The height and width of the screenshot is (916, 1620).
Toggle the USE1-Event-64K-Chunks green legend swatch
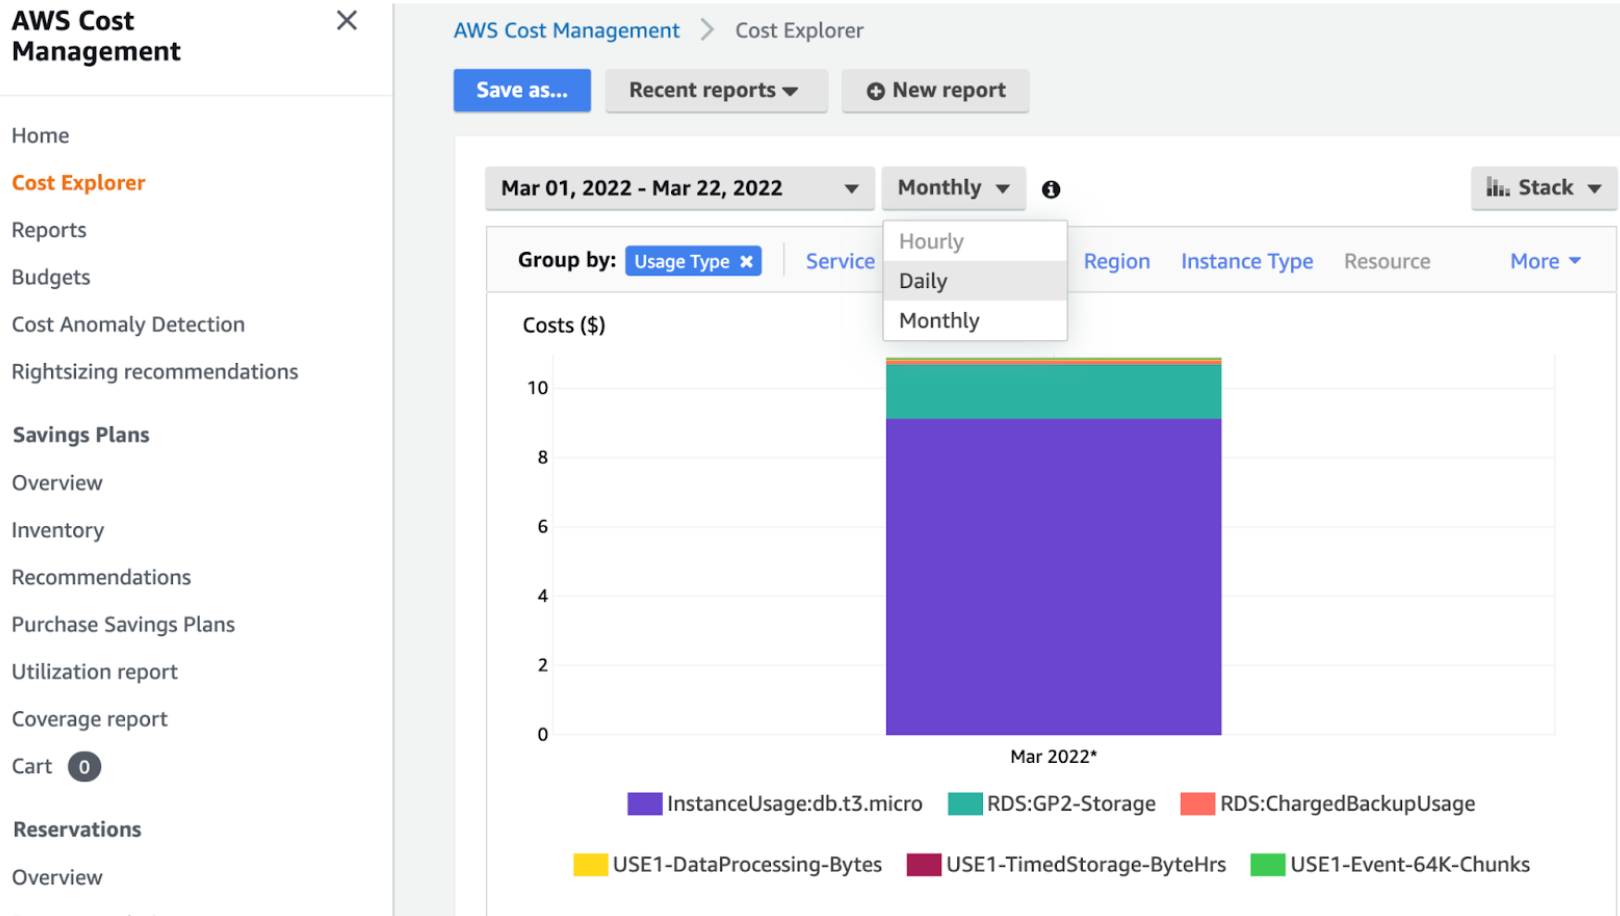tap(1268, 864)
